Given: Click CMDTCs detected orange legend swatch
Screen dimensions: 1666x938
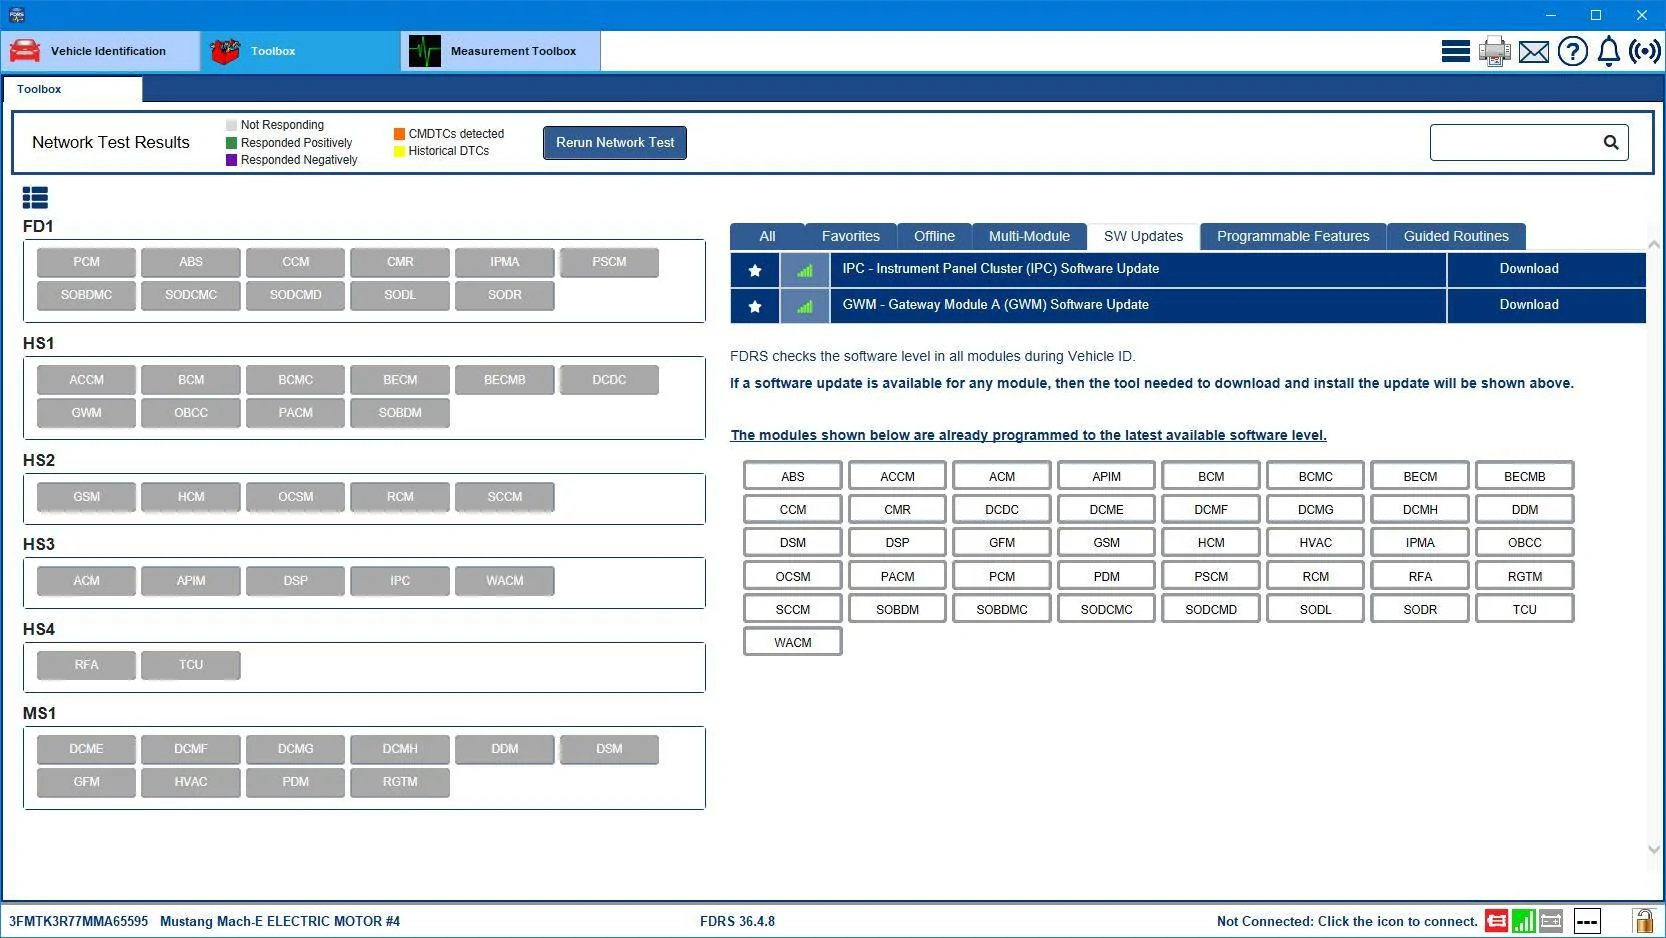Looking at the screenshot, I should click(399, 134).
